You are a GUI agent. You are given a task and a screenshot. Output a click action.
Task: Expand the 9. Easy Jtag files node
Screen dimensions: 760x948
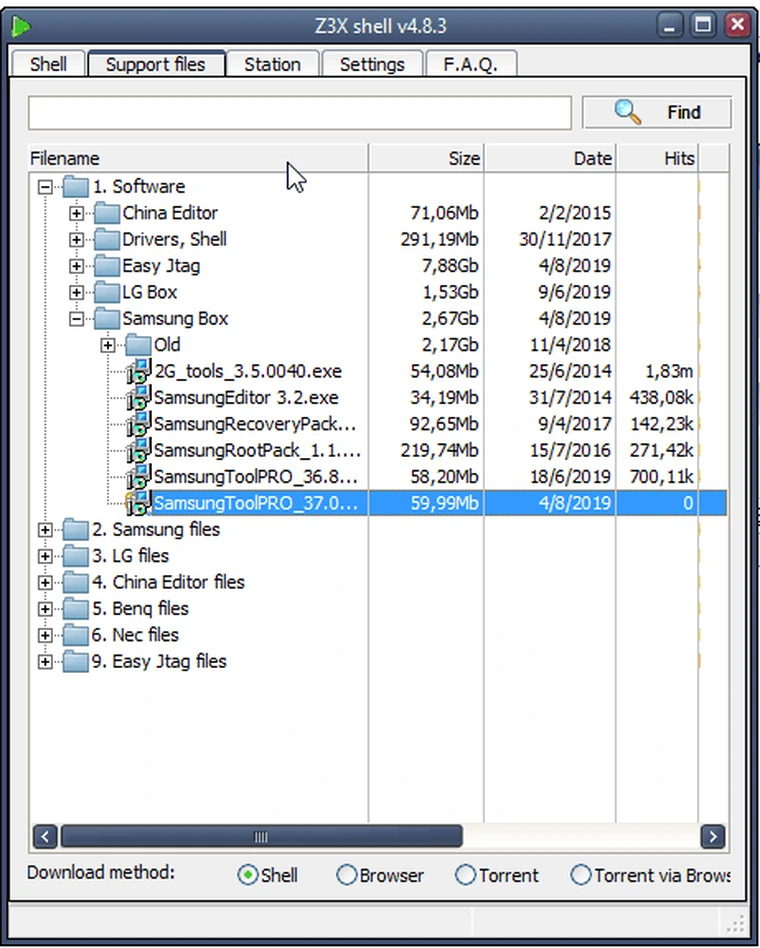[45, 662]
